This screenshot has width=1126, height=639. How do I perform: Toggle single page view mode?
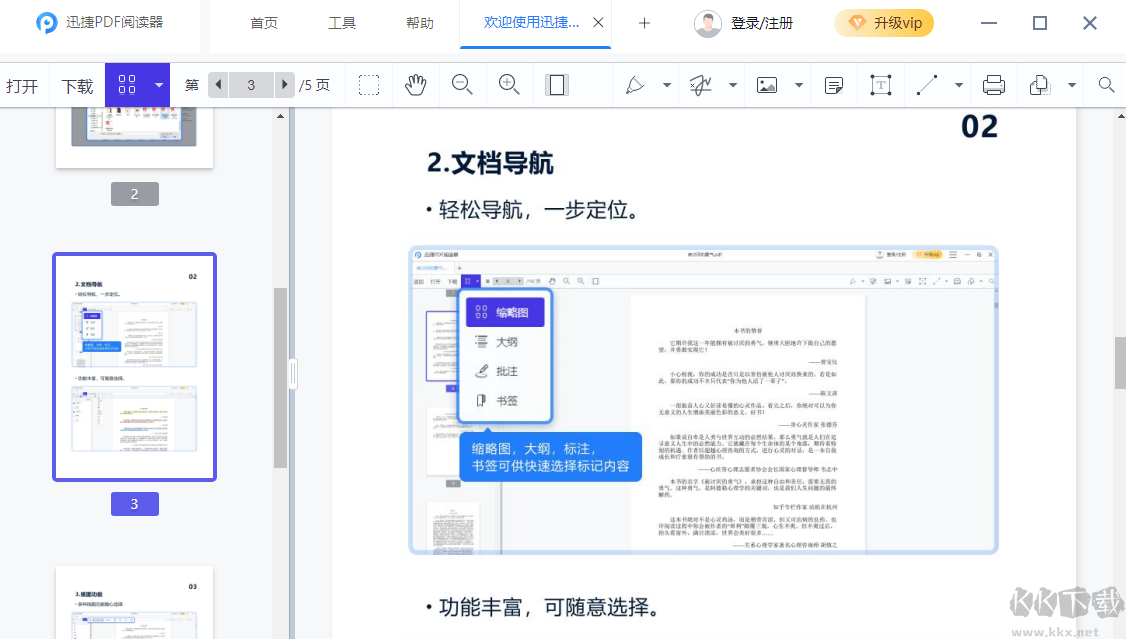tap(557, 85)
